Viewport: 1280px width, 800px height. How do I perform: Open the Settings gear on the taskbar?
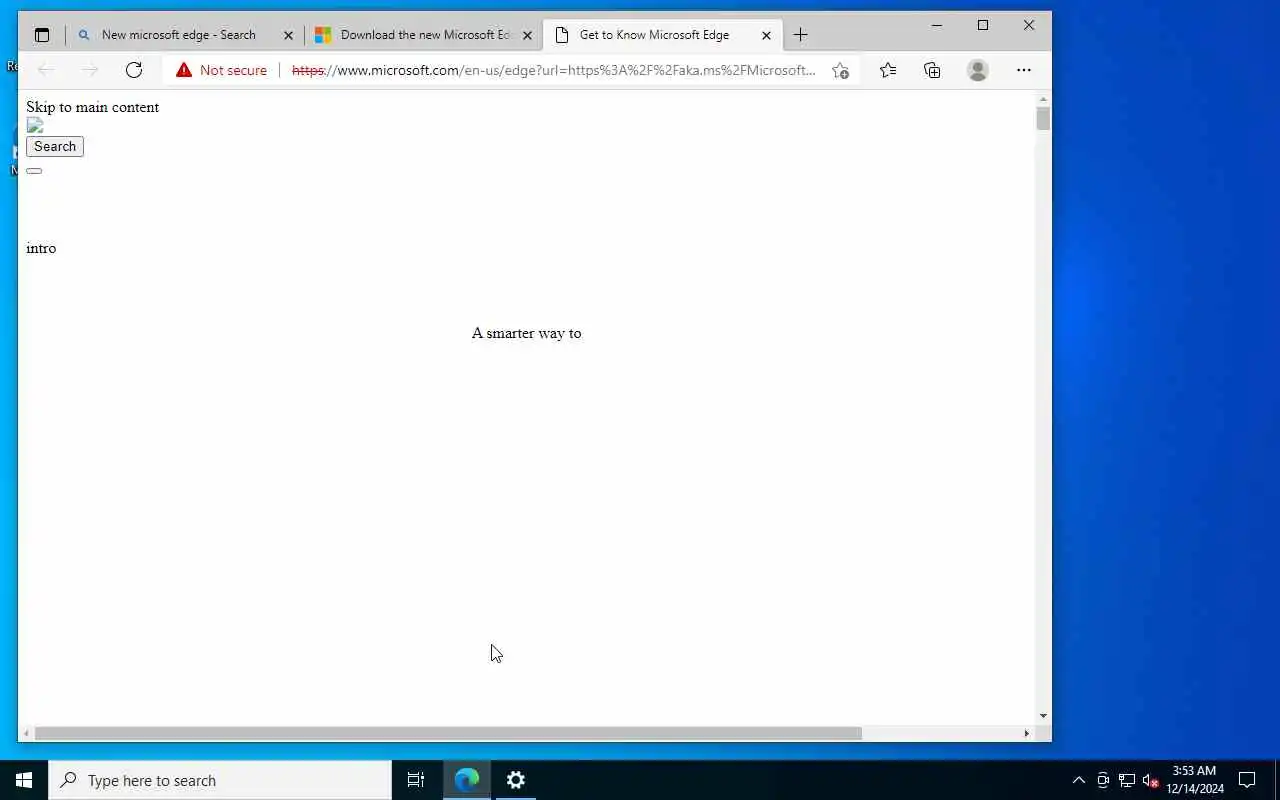tap(516, 780)
